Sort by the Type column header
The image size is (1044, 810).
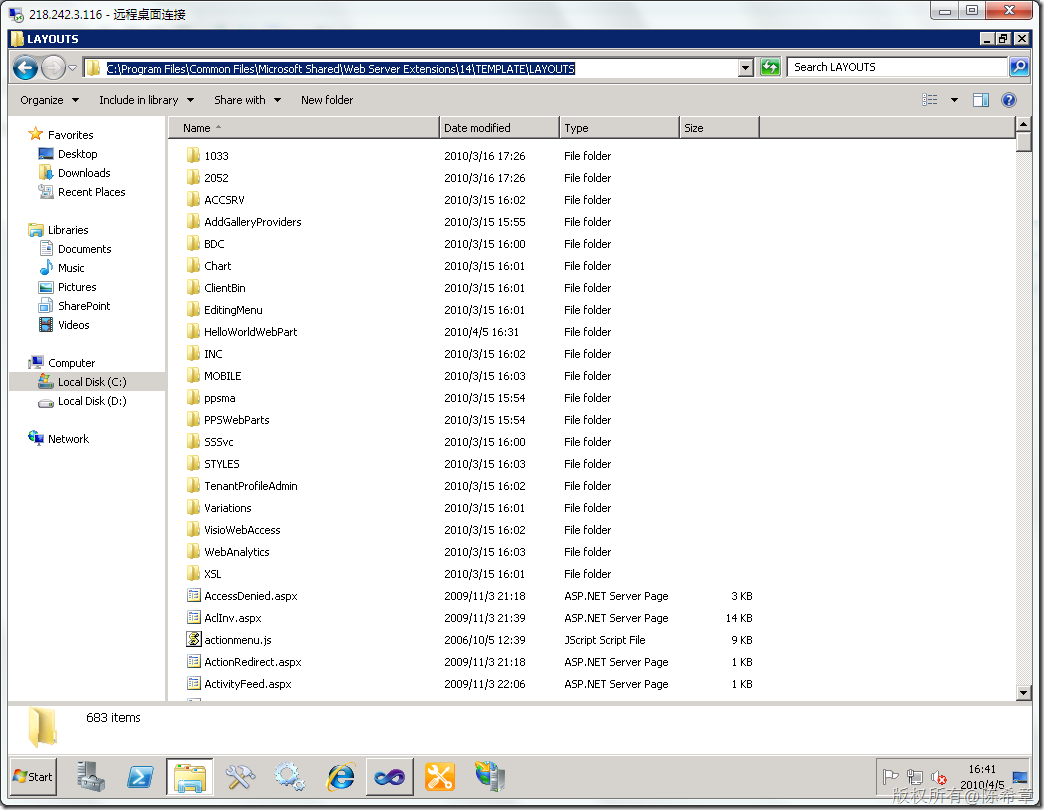pyautogui.click(x=619, y=128)
